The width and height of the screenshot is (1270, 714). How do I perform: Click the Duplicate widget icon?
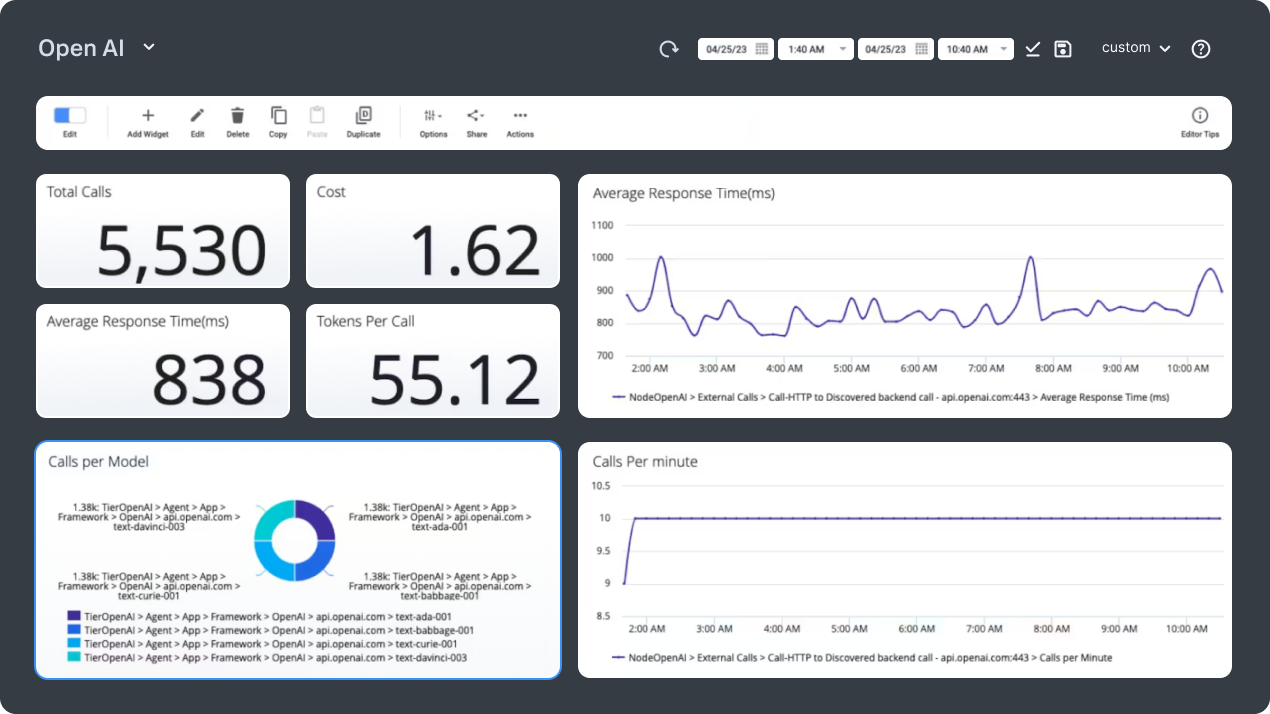pos(363,115)
